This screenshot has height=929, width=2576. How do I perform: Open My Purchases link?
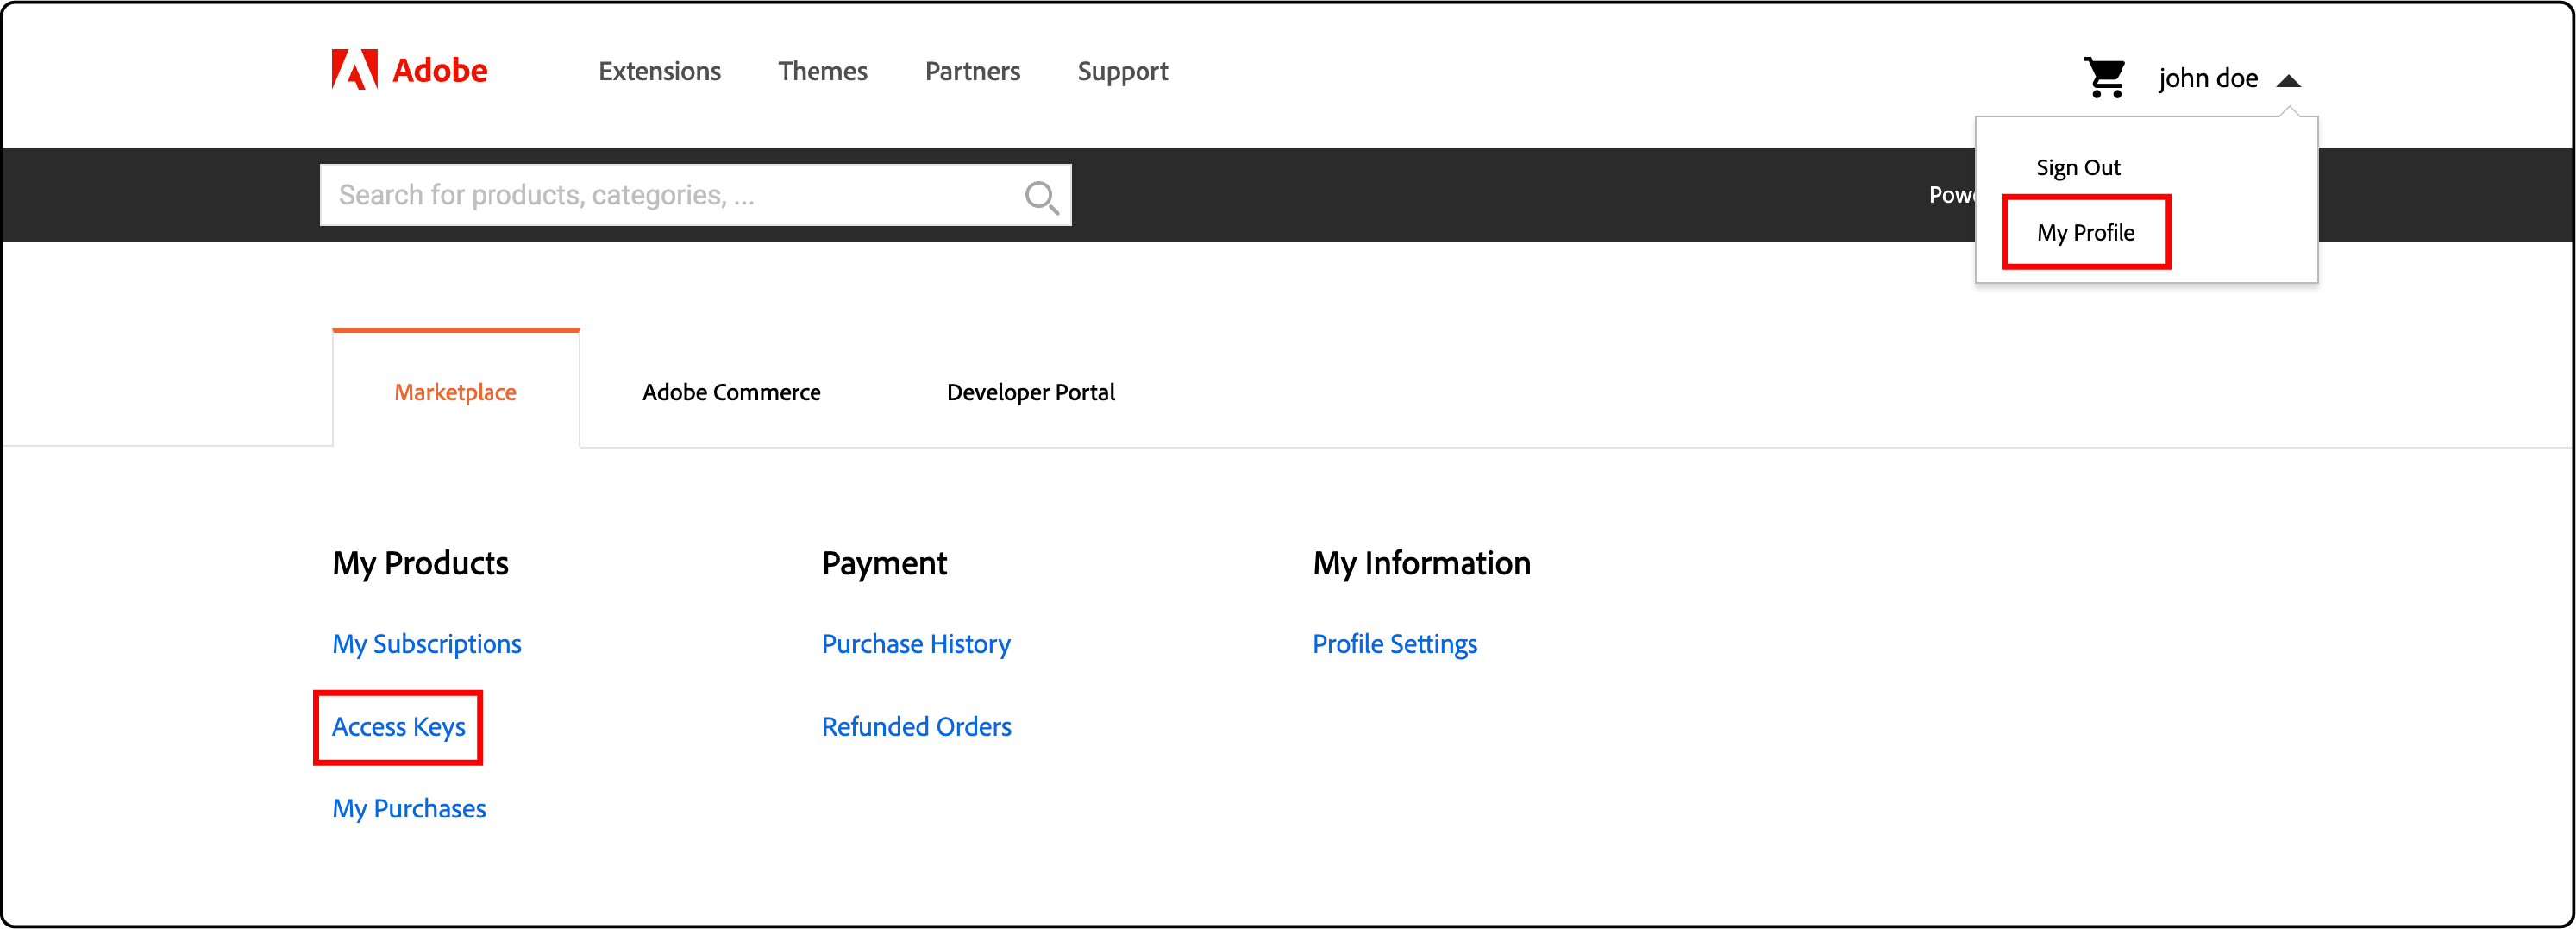point(408,808)
